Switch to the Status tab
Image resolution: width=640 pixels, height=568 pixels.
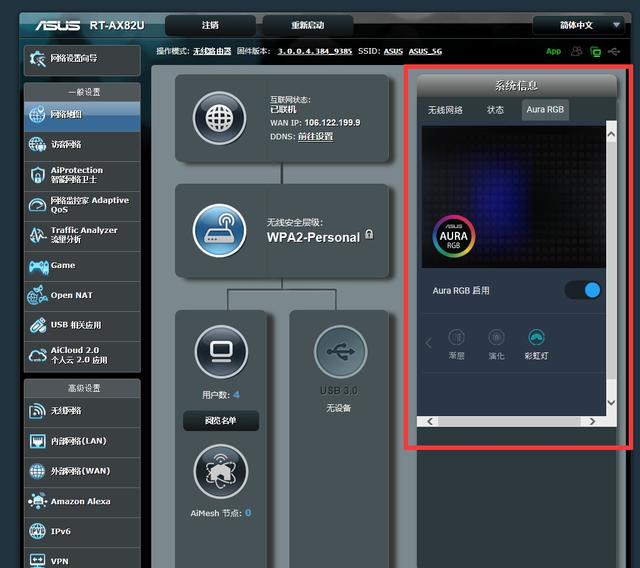coord(495,110)
